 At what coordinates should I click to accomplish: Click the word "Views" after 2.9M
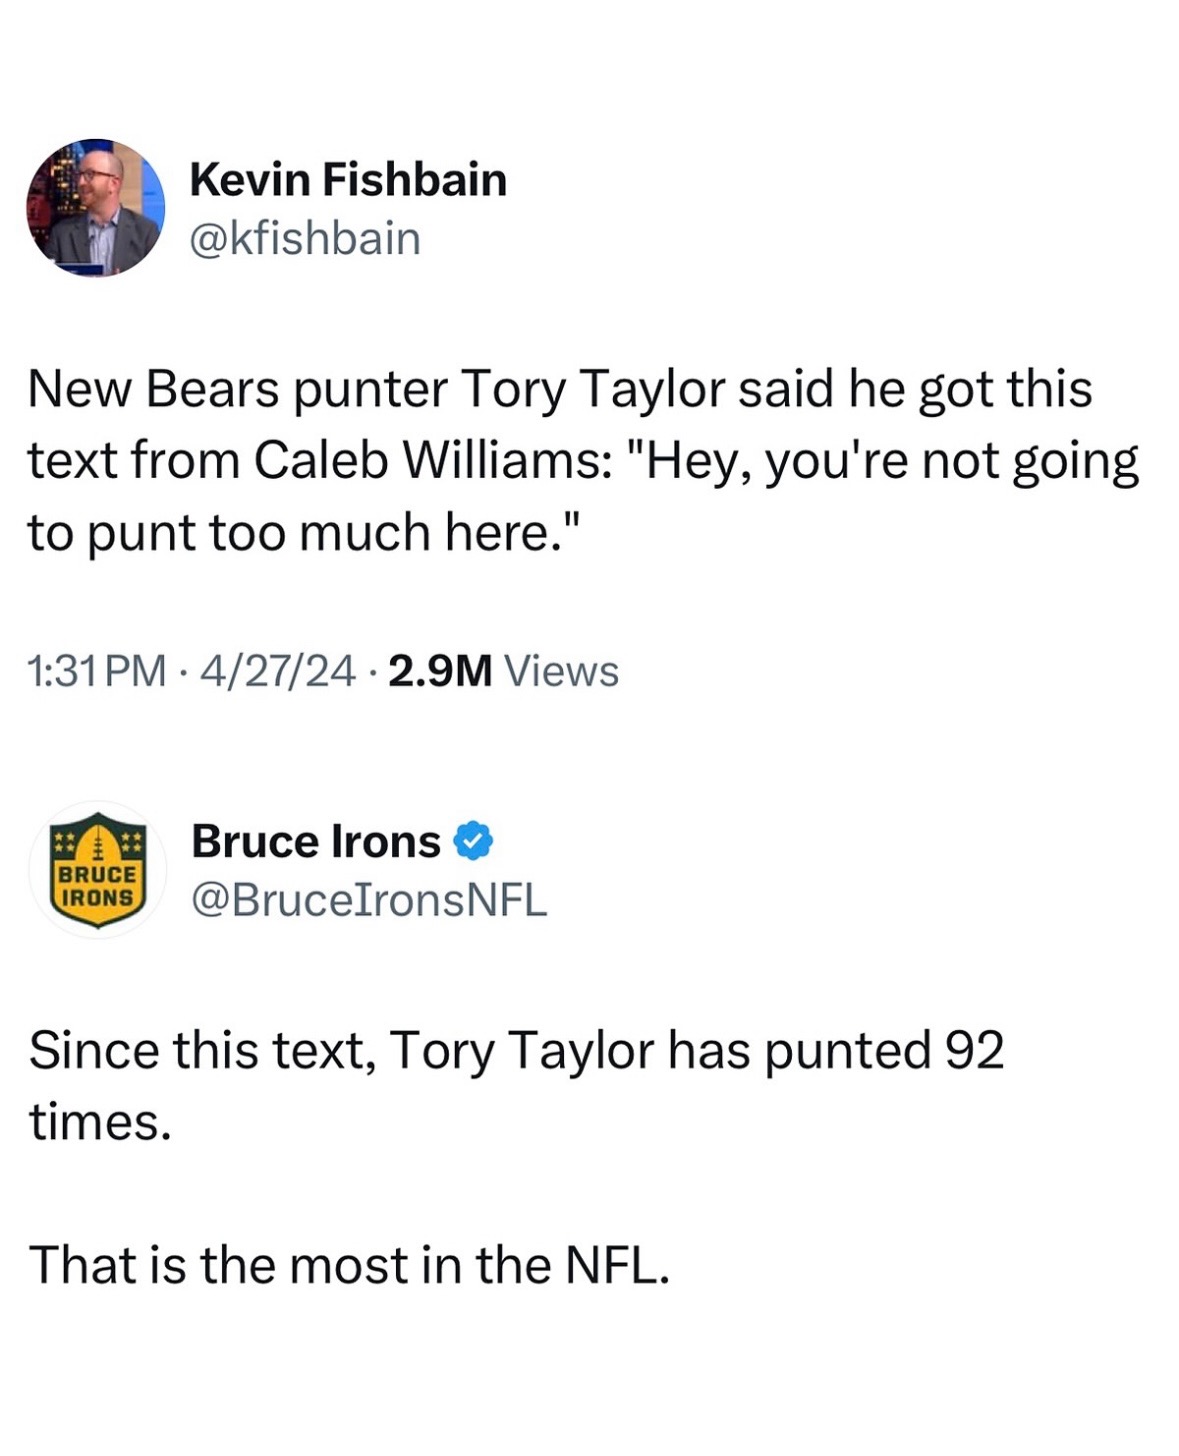coord(561,671)
